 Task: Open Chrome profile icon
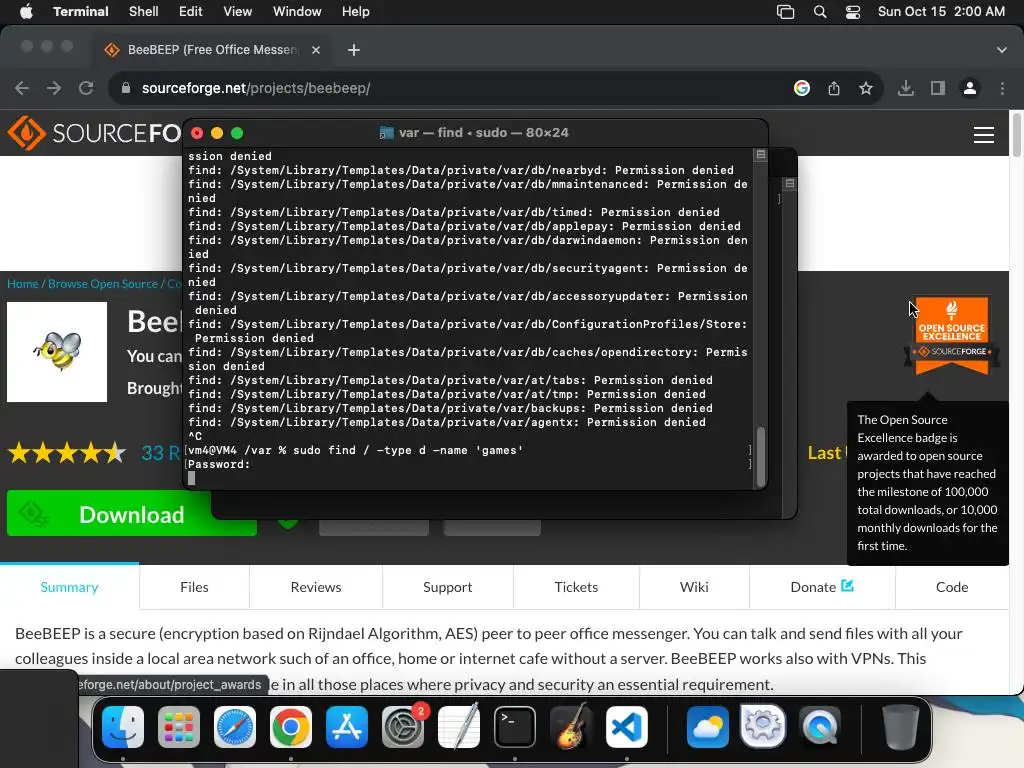(970, 88)
